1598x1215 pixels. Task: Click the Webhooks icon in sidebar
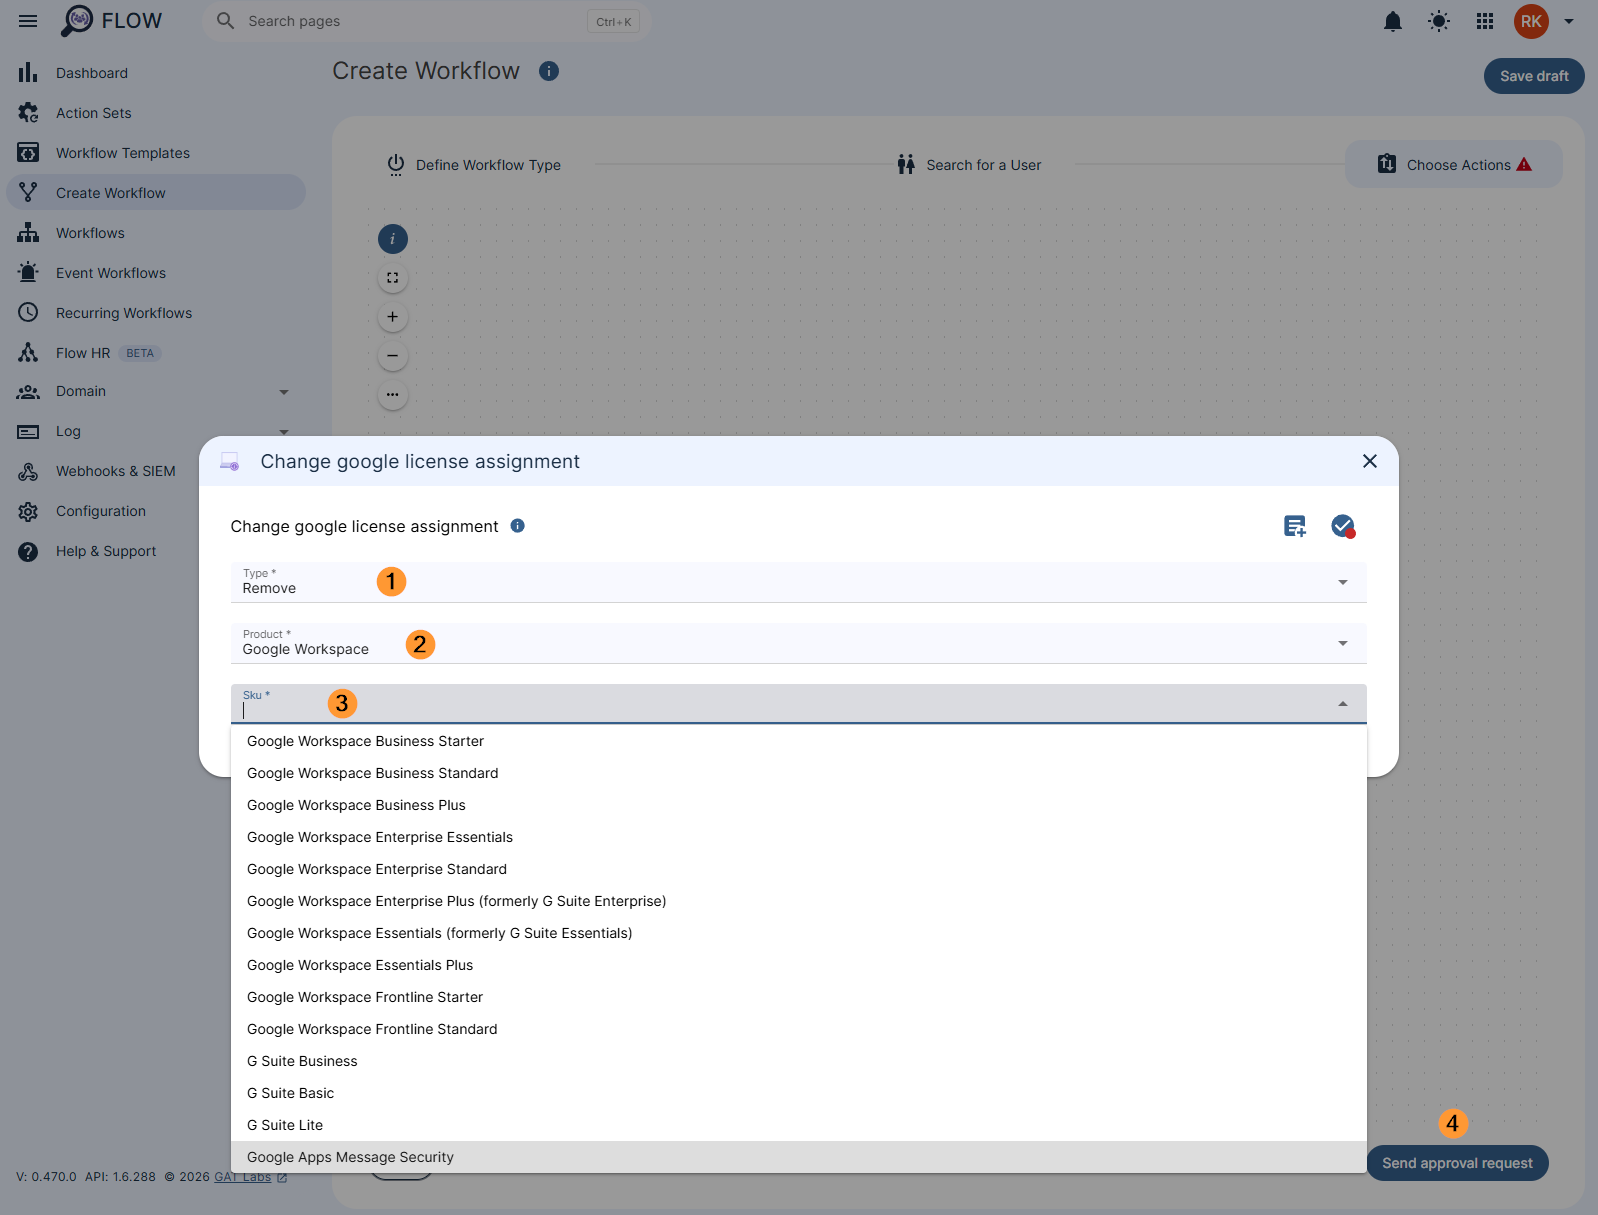pos(28,471)
